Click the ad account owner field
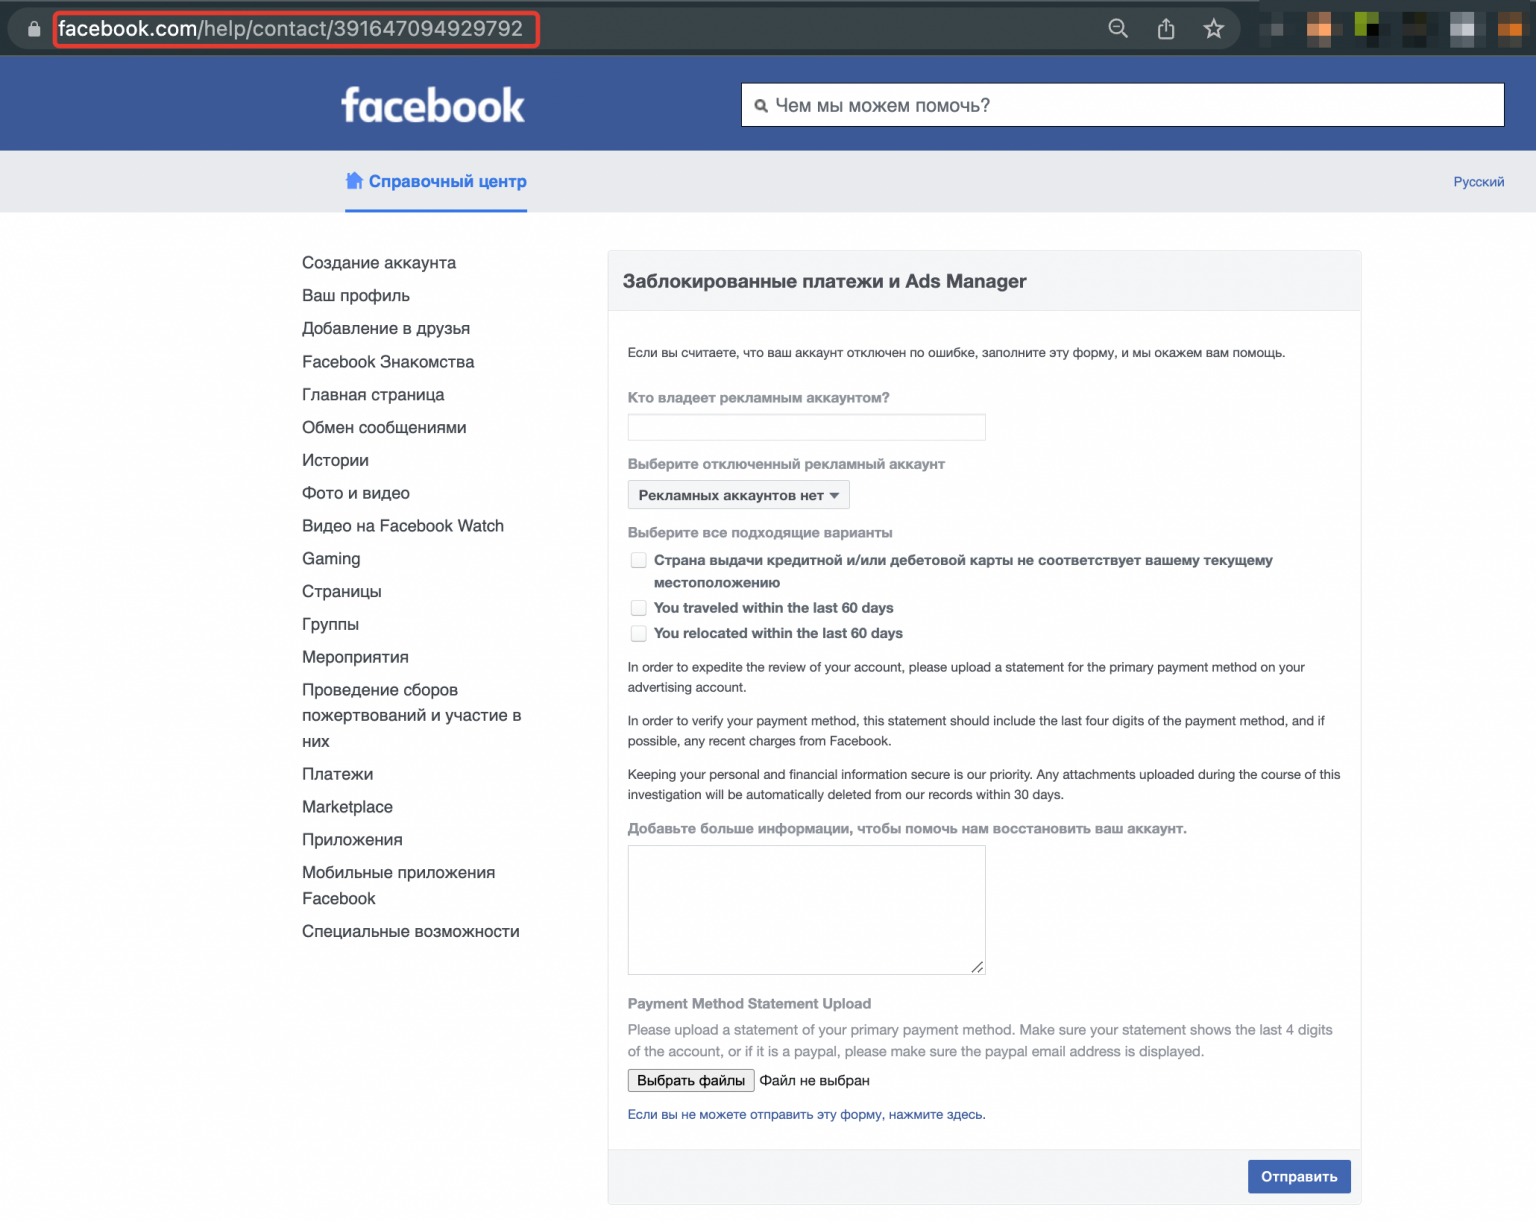This screenshot has height=1221, width=1536. [806, 427]
